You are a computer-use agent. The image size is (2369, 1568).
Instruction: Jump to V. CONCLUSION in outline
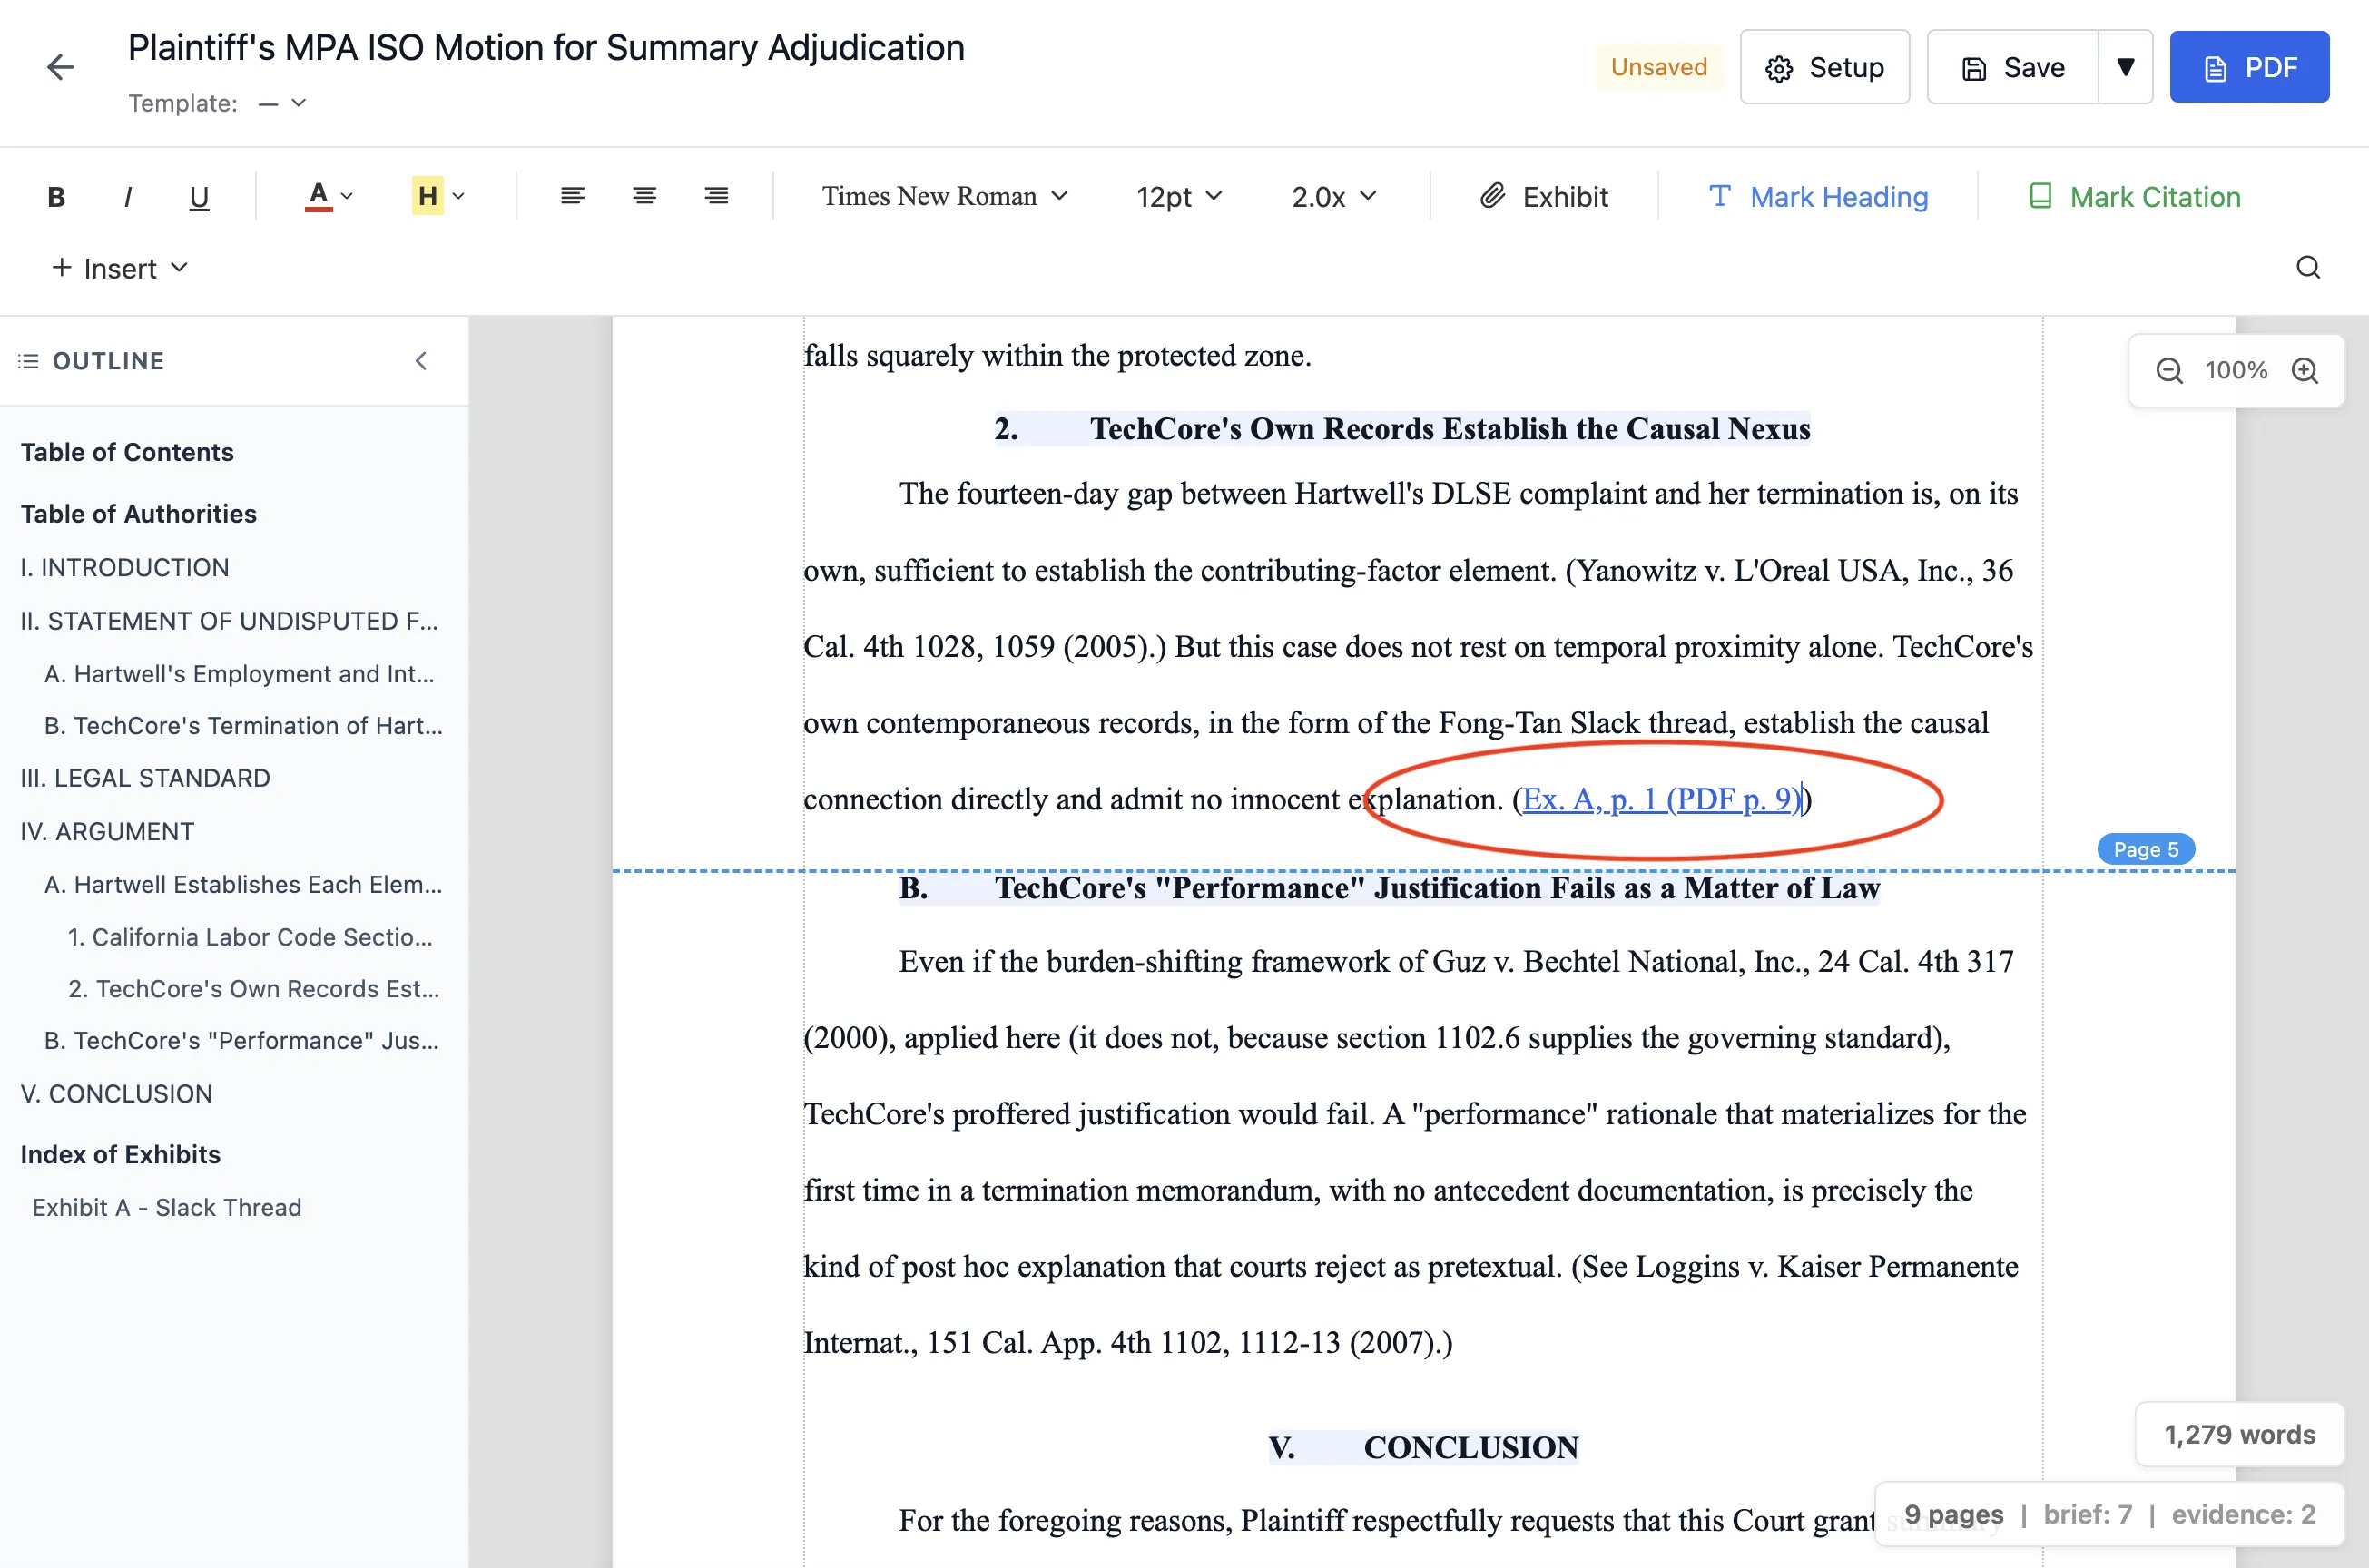pos(116,1093)
